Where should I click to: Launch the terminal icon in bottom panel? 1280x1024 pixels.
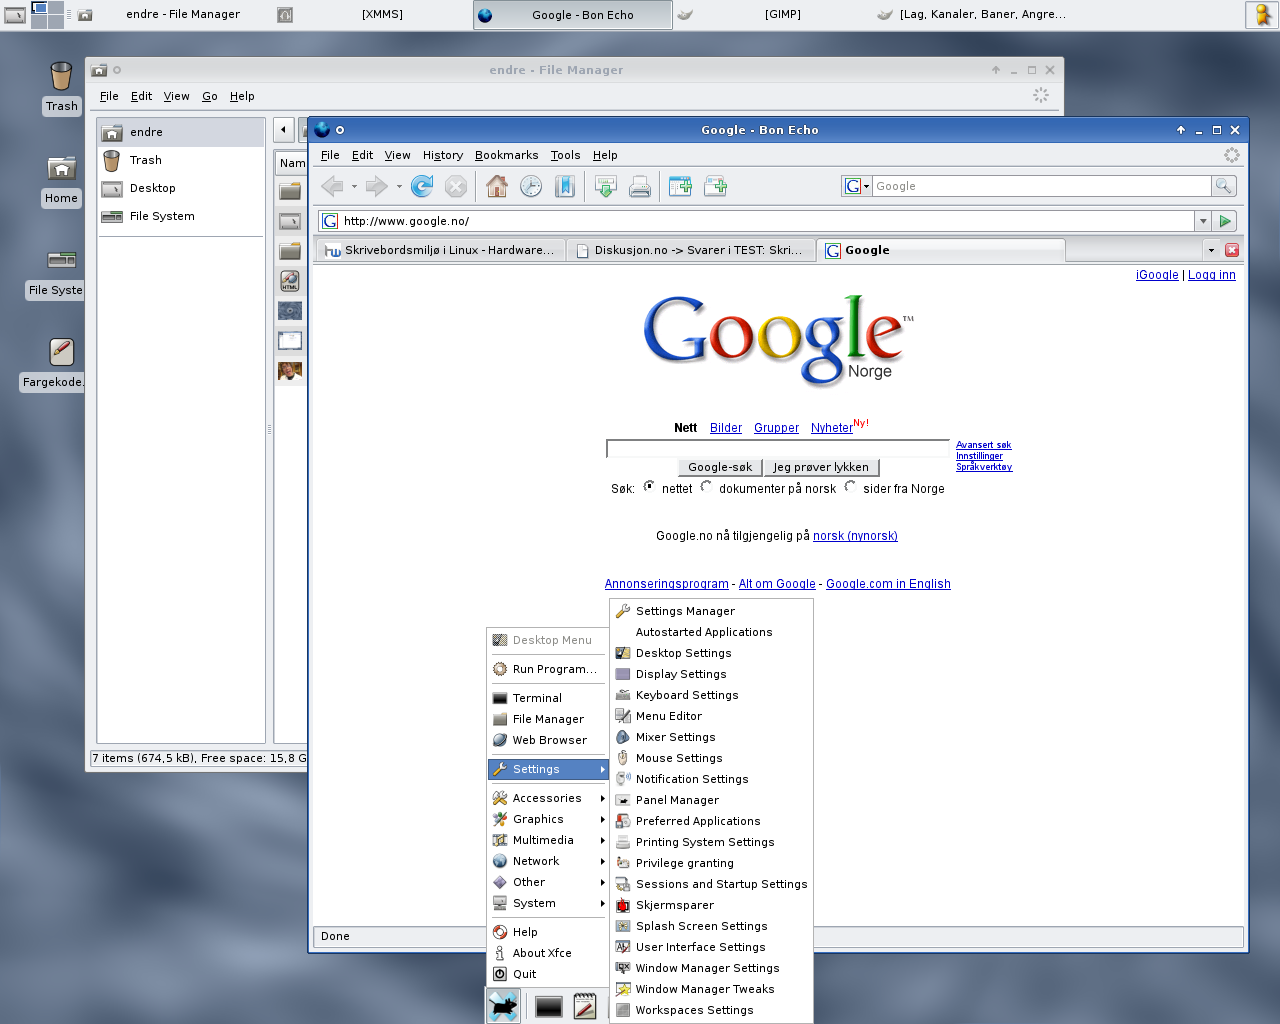coord(548,1007)
